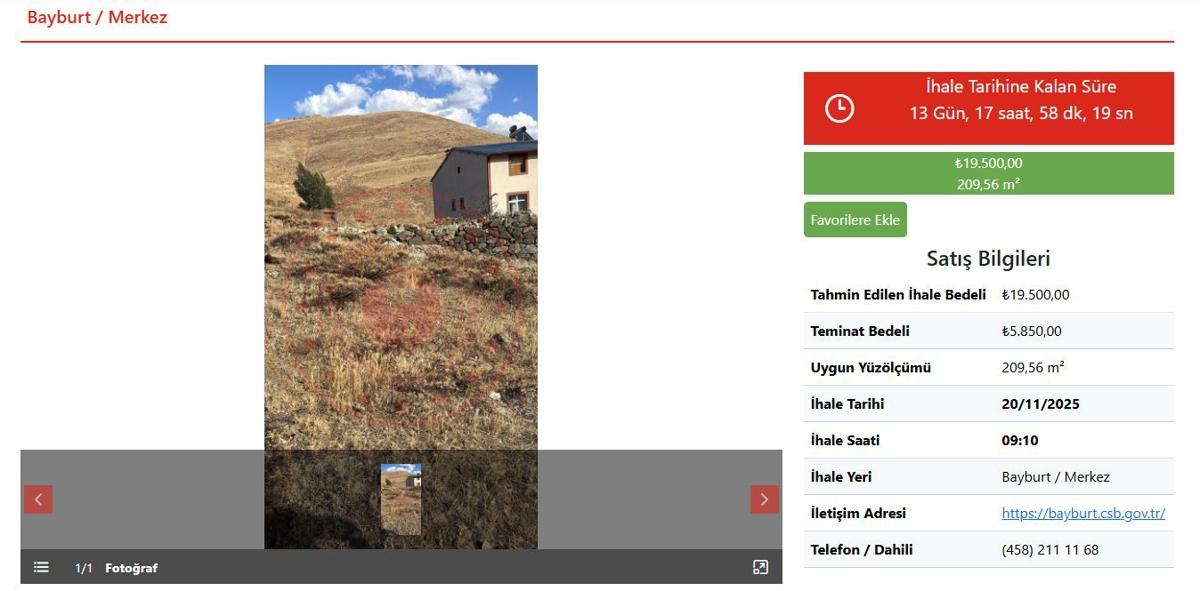Viewport: 1200px width, 591px height.
Task: Click the Teminat Bedeli value ₺5.850,00
Action: coord(1032,331)
